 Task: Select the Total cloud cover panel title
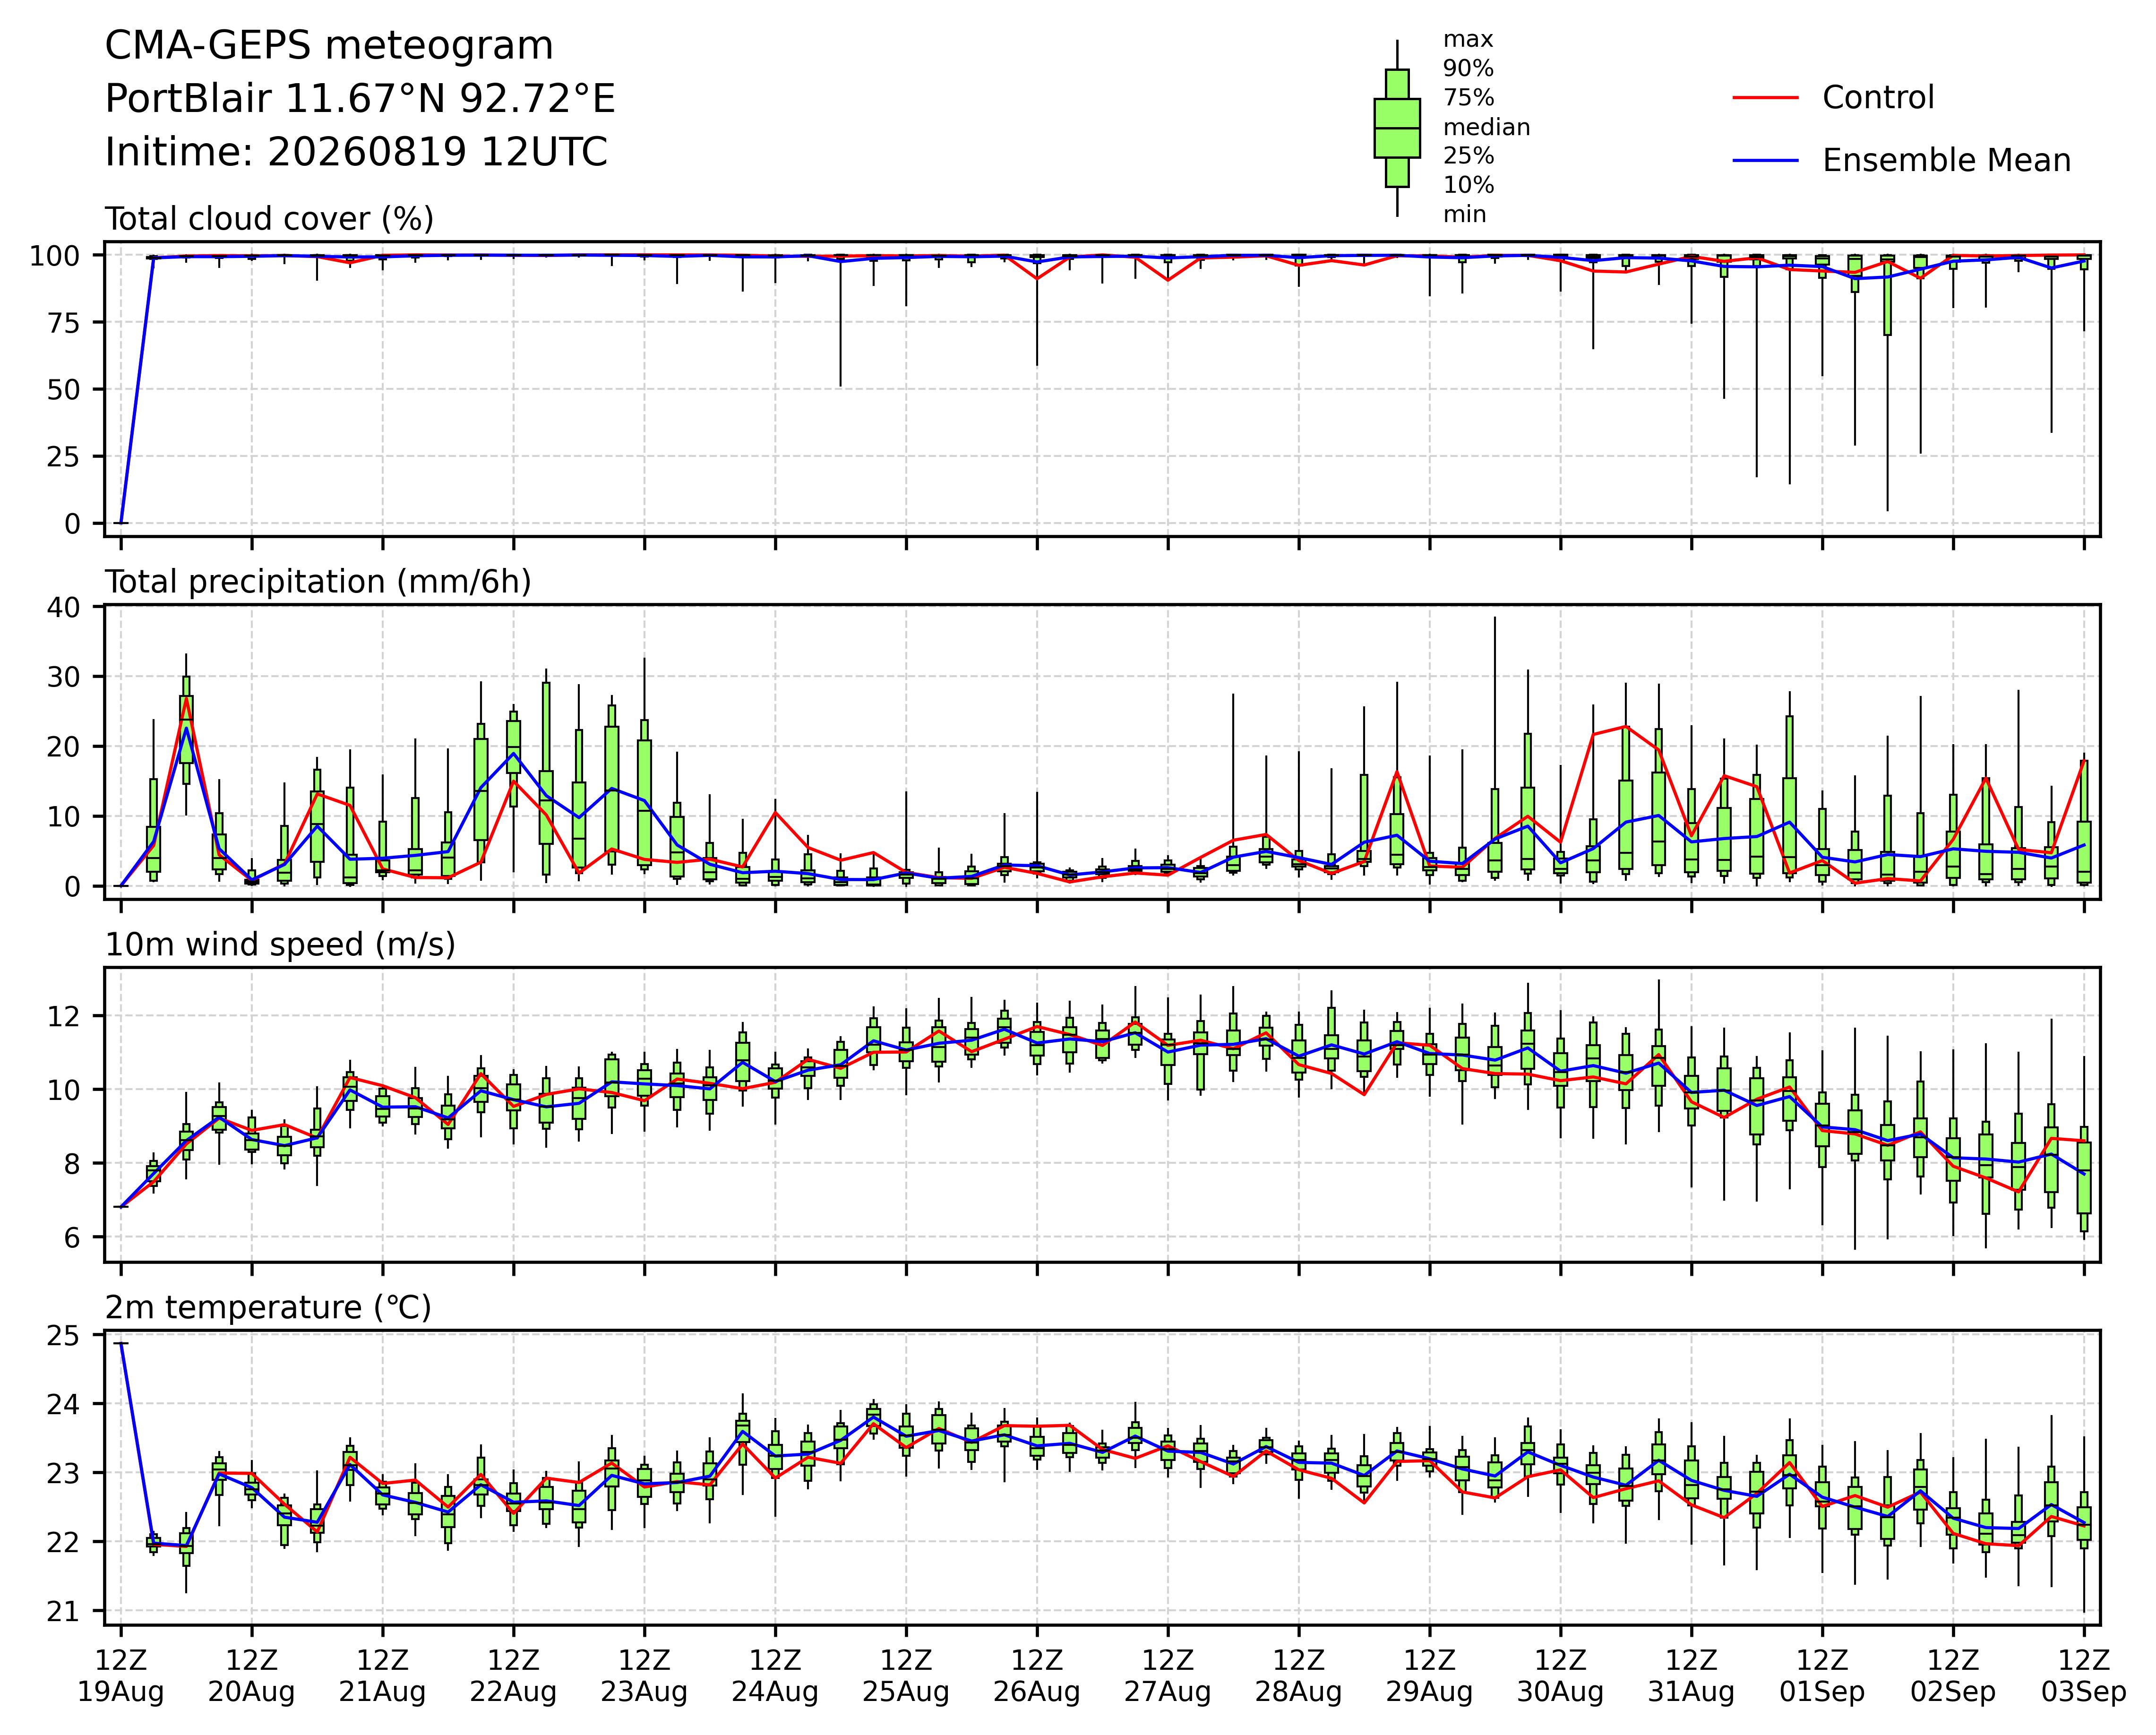(269, 219)
